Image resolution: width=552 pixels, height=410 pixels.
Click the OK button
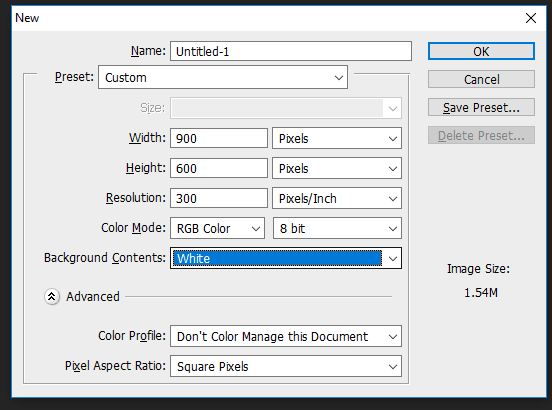click(481, 51)
